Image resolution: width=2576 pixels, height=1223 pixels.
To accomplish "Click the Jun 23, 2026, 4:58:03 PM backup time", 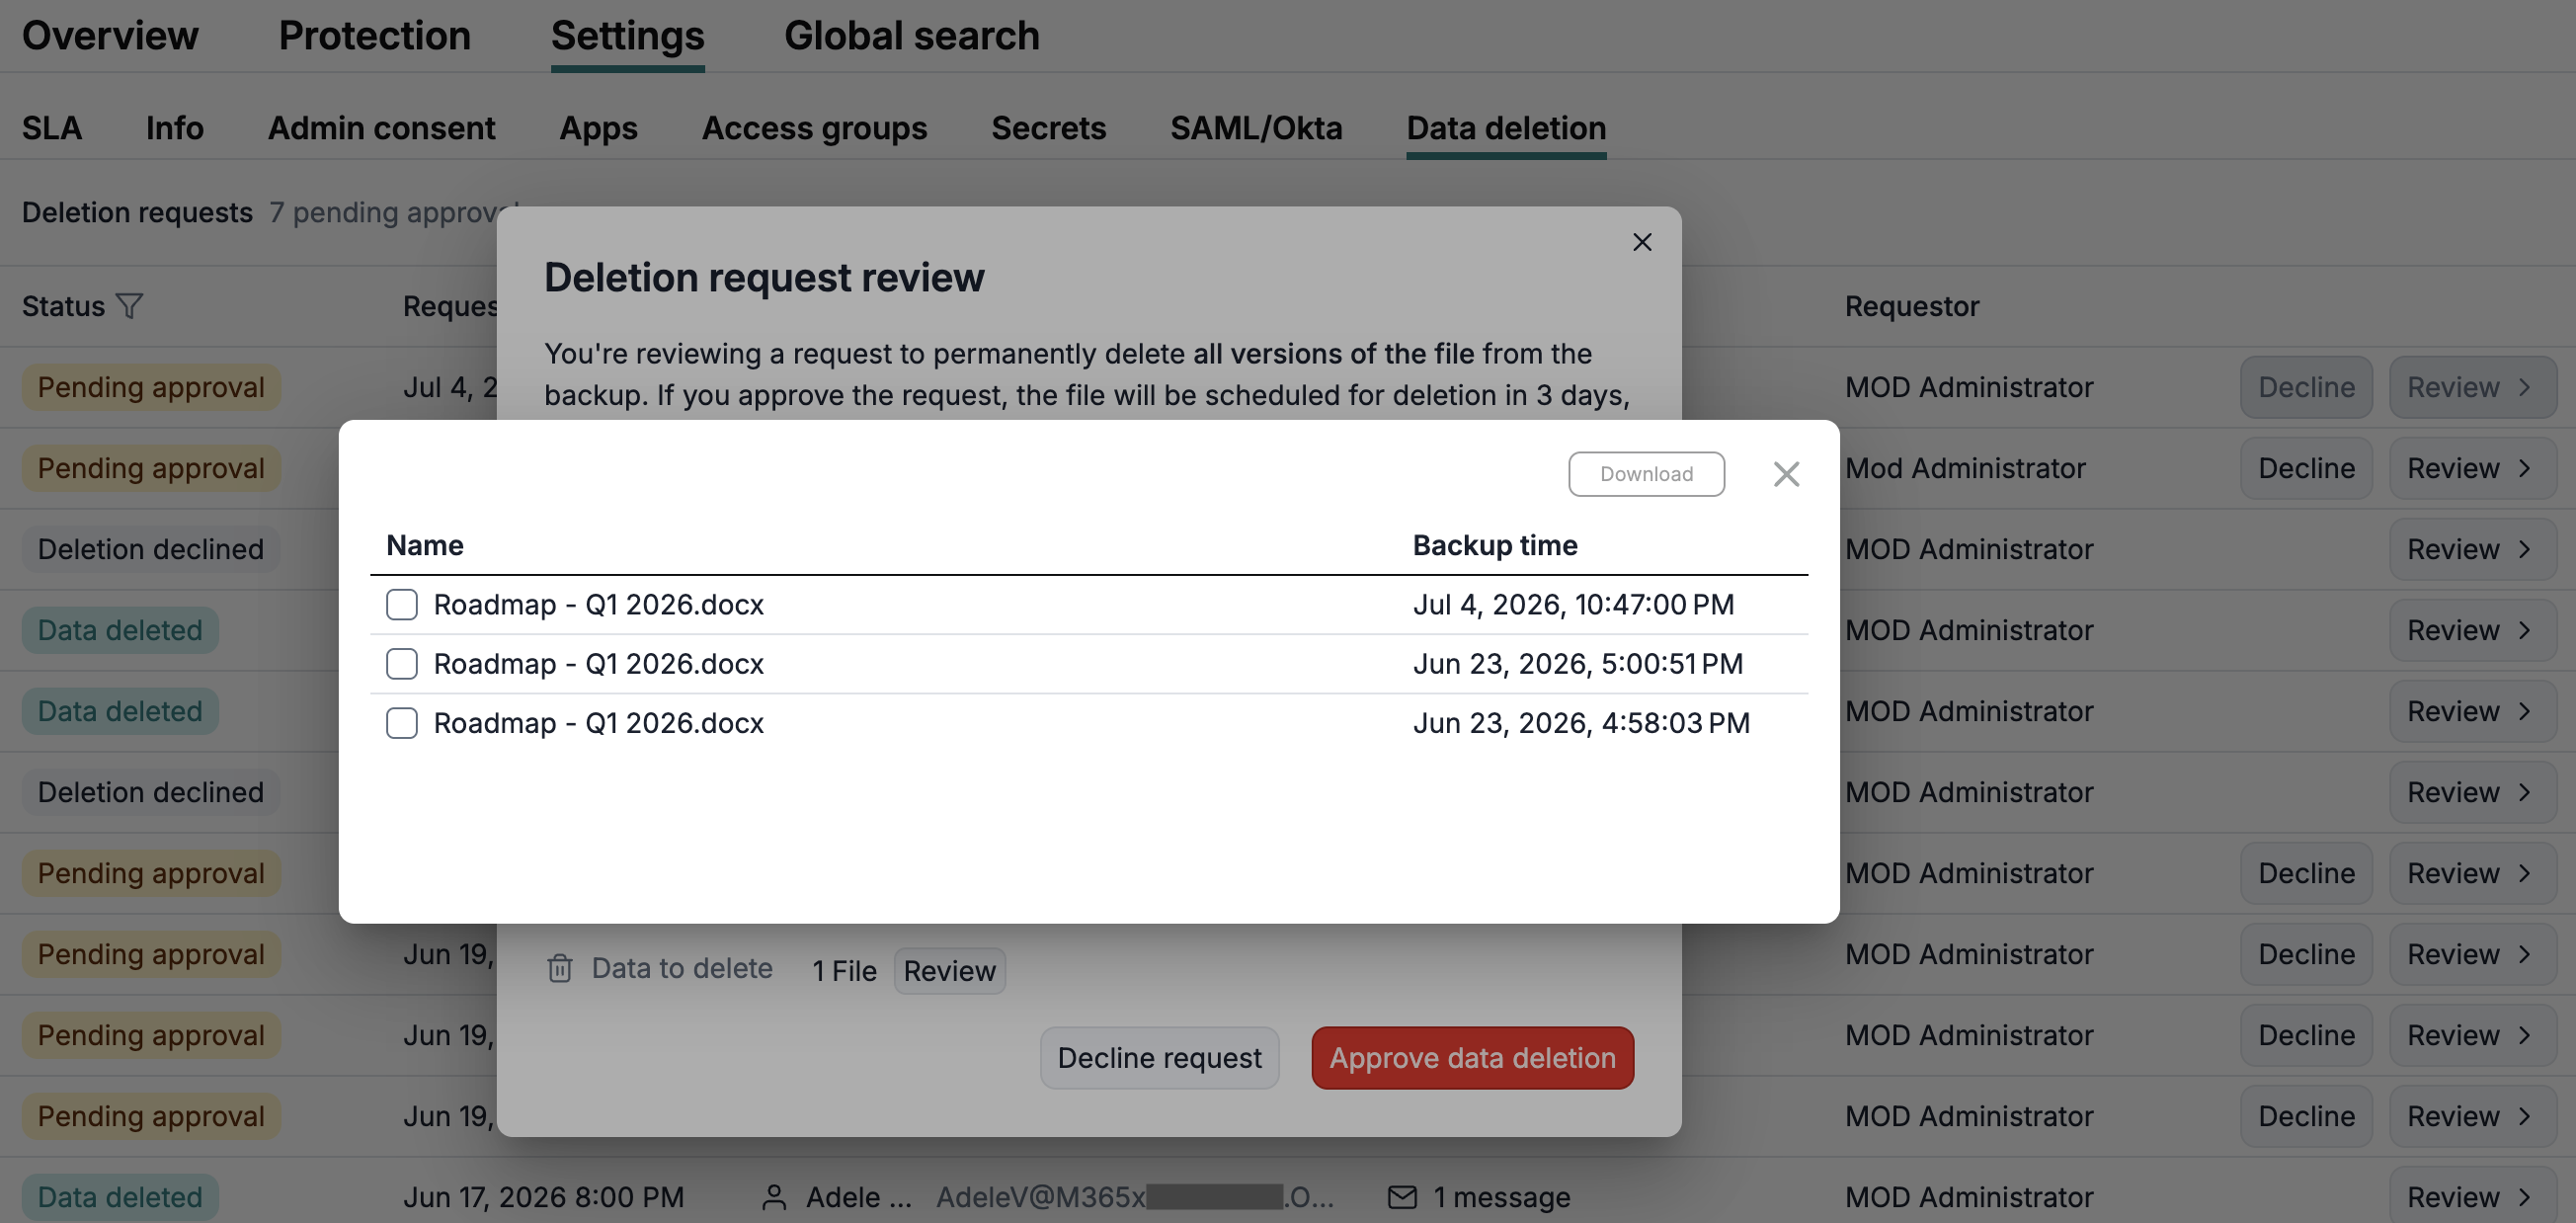I will pyautogui.click(x=1581, y=723).
